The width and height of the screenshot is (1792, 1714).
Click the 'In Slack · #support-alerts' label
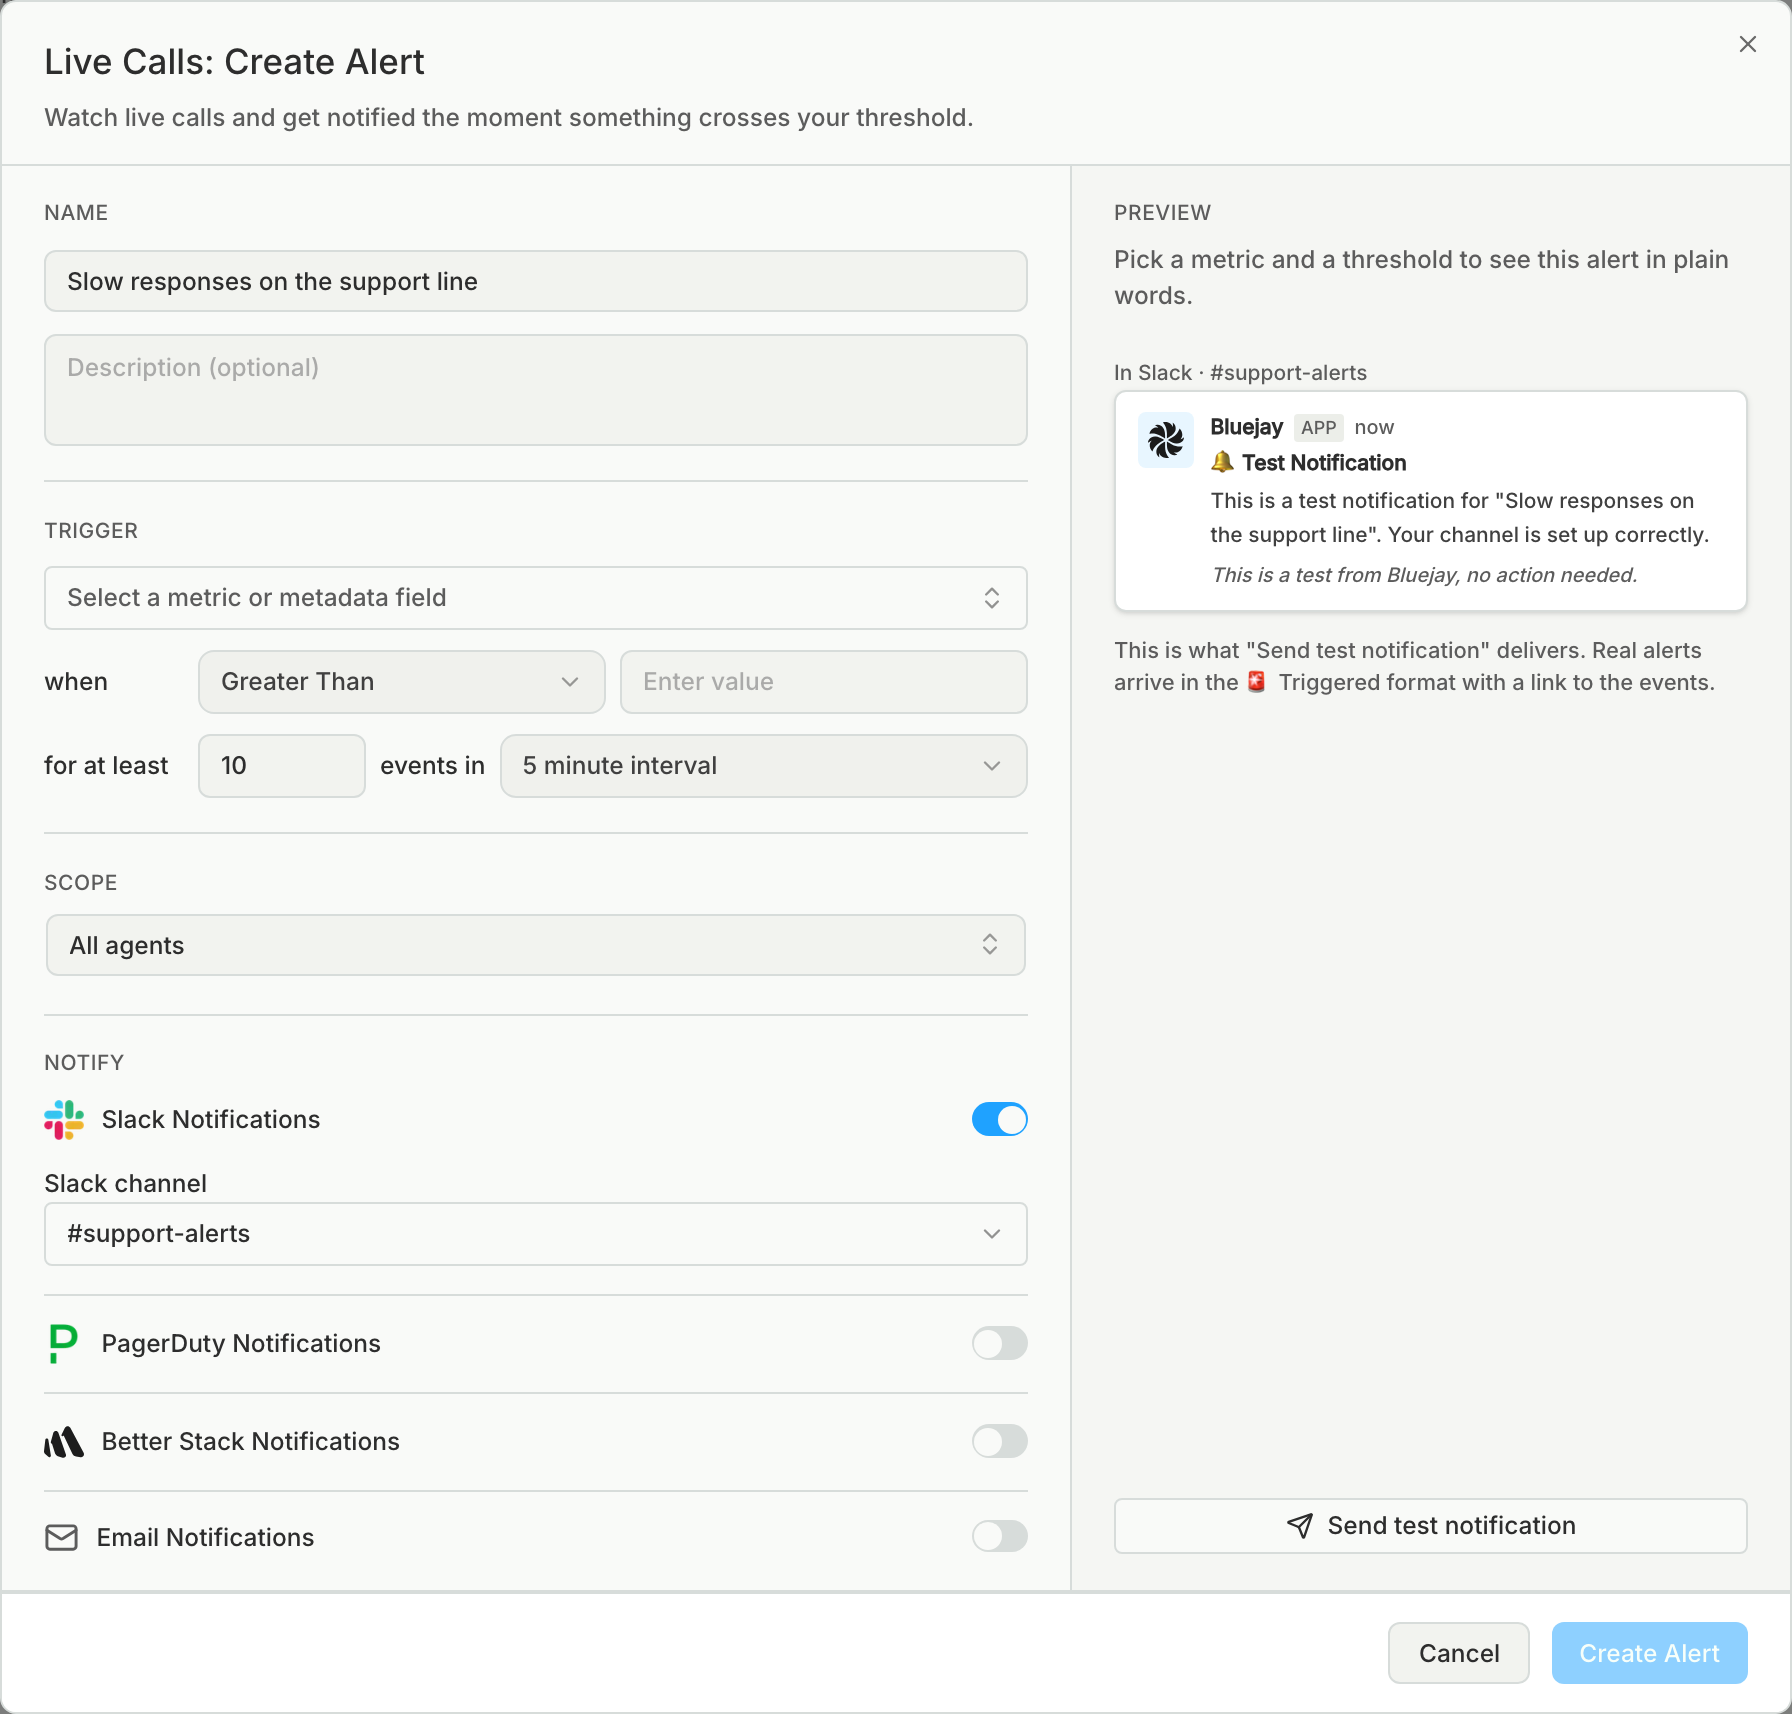[1241, 373]
